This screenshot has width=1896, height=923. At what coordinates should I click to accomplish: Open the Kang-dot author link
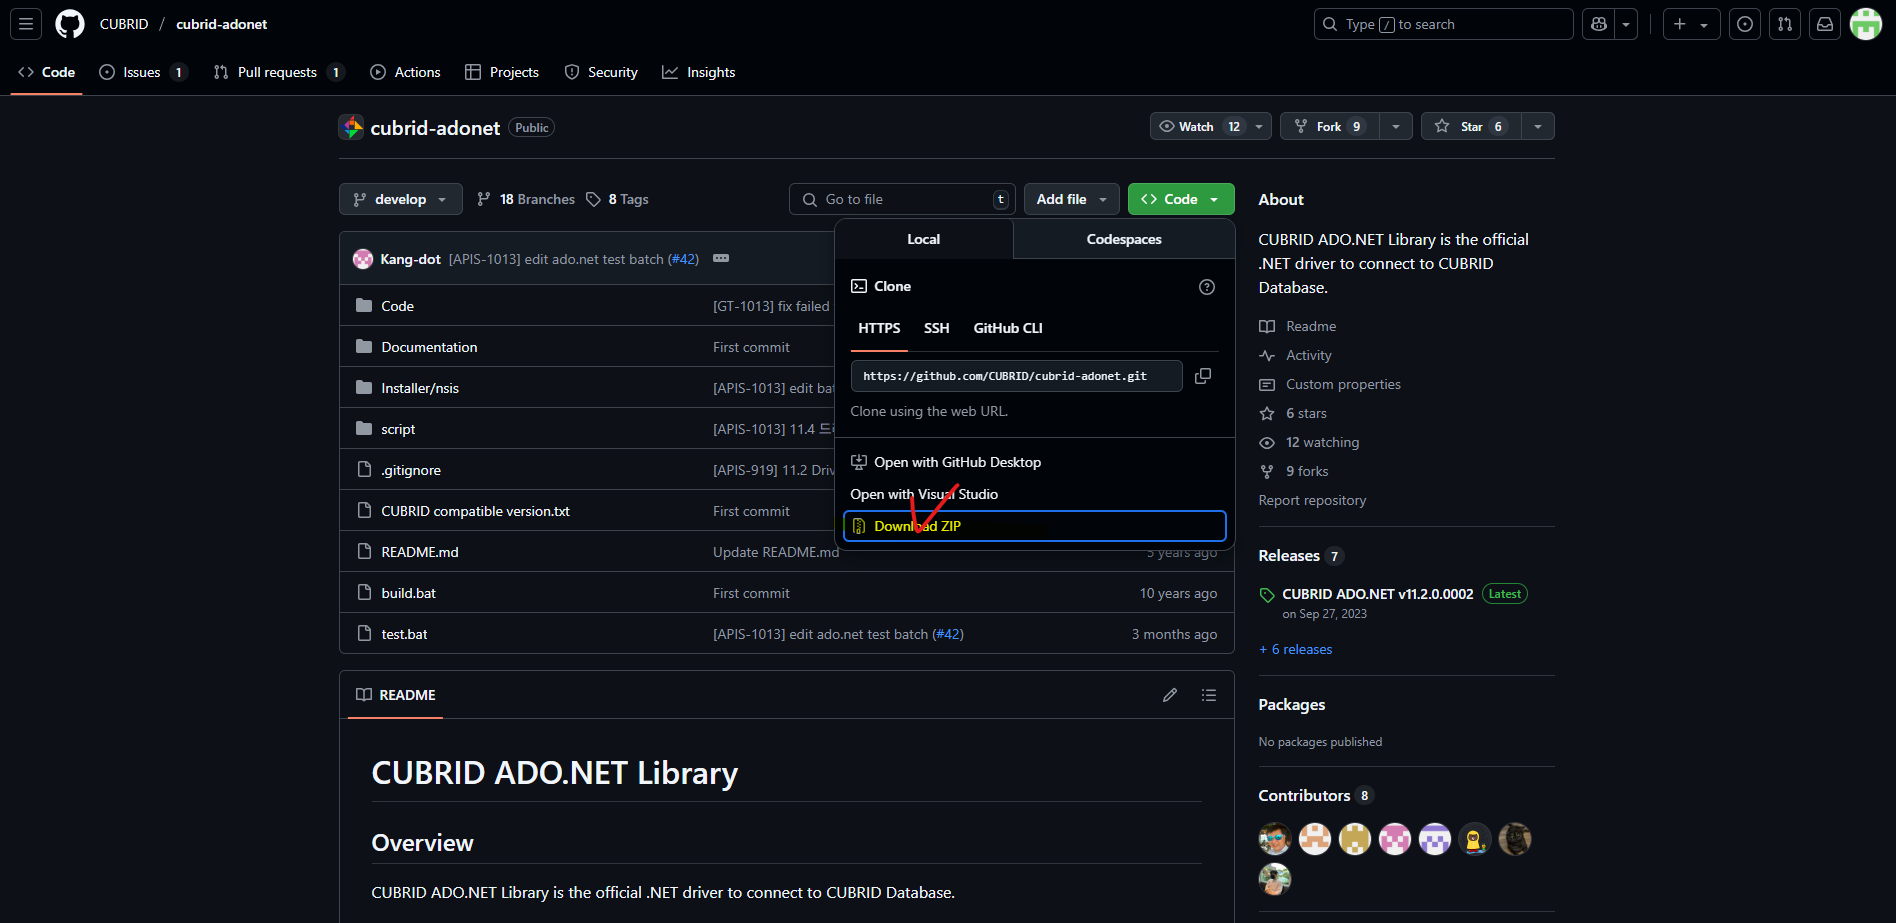point(410,259)
